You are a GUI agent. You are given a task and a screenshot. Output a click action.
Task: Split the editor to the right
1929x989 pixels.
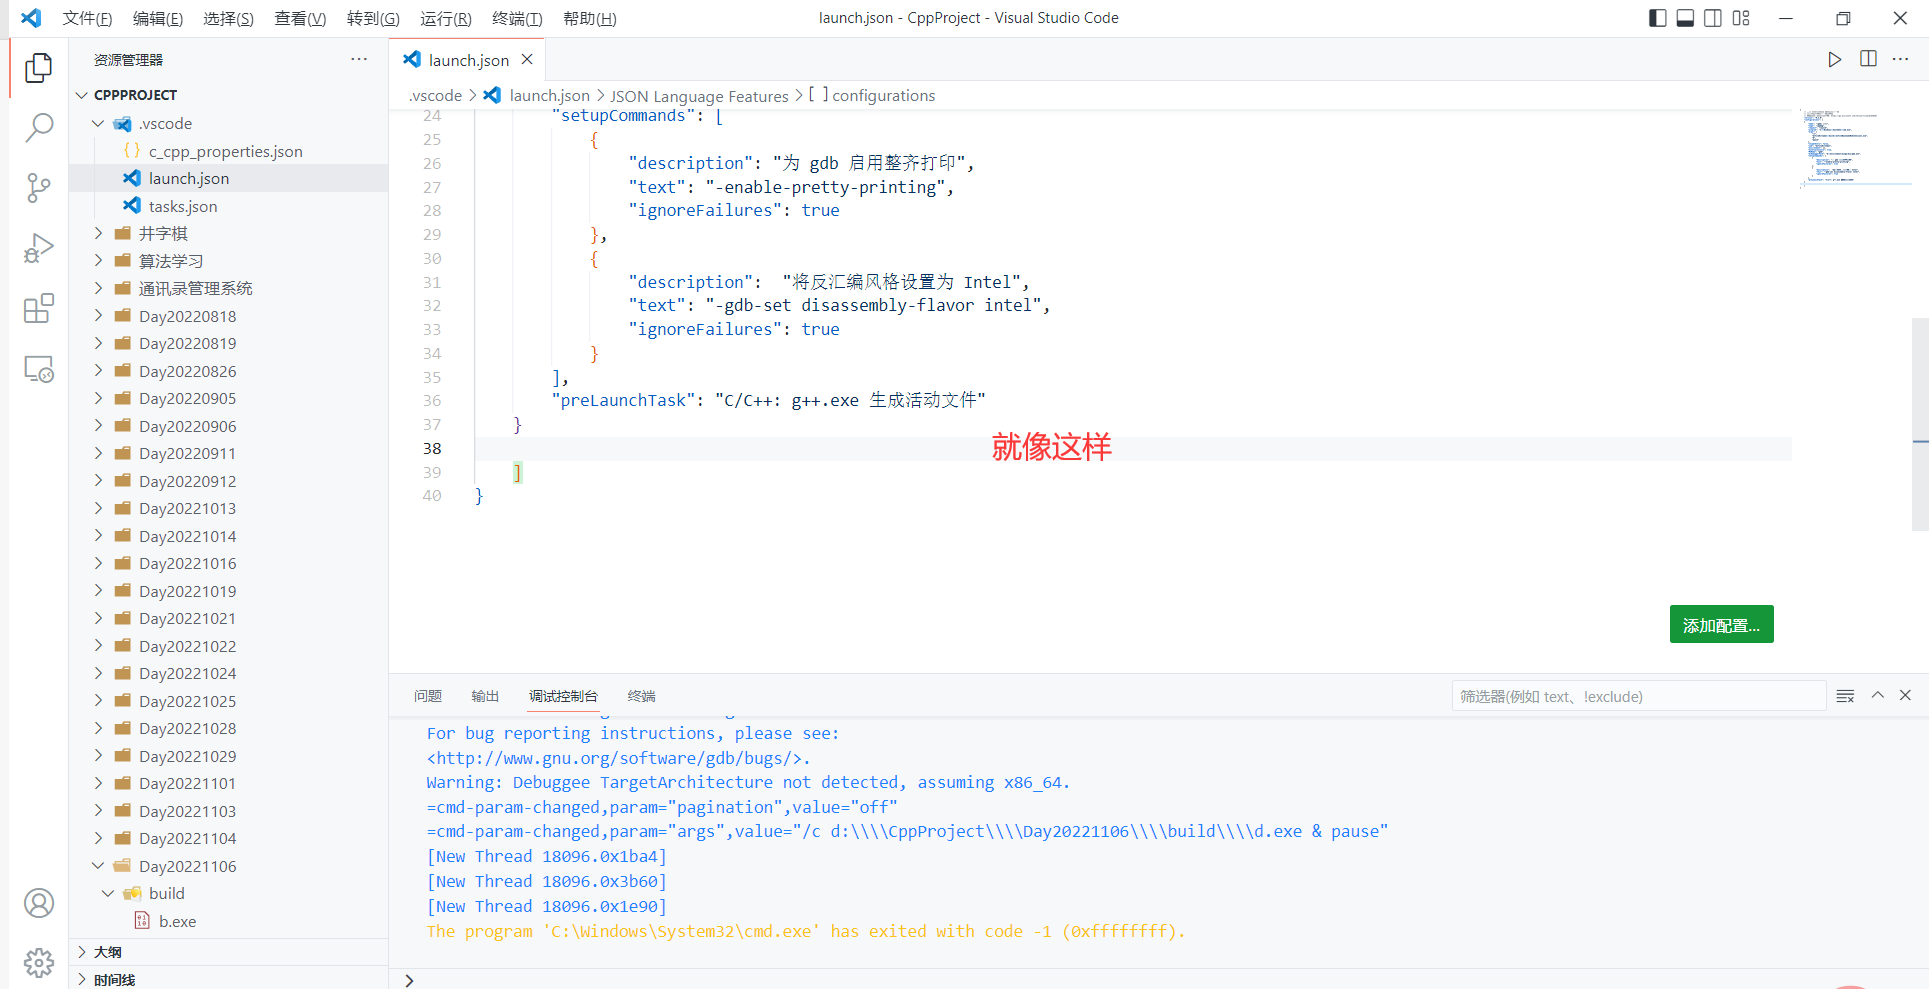1868,59
